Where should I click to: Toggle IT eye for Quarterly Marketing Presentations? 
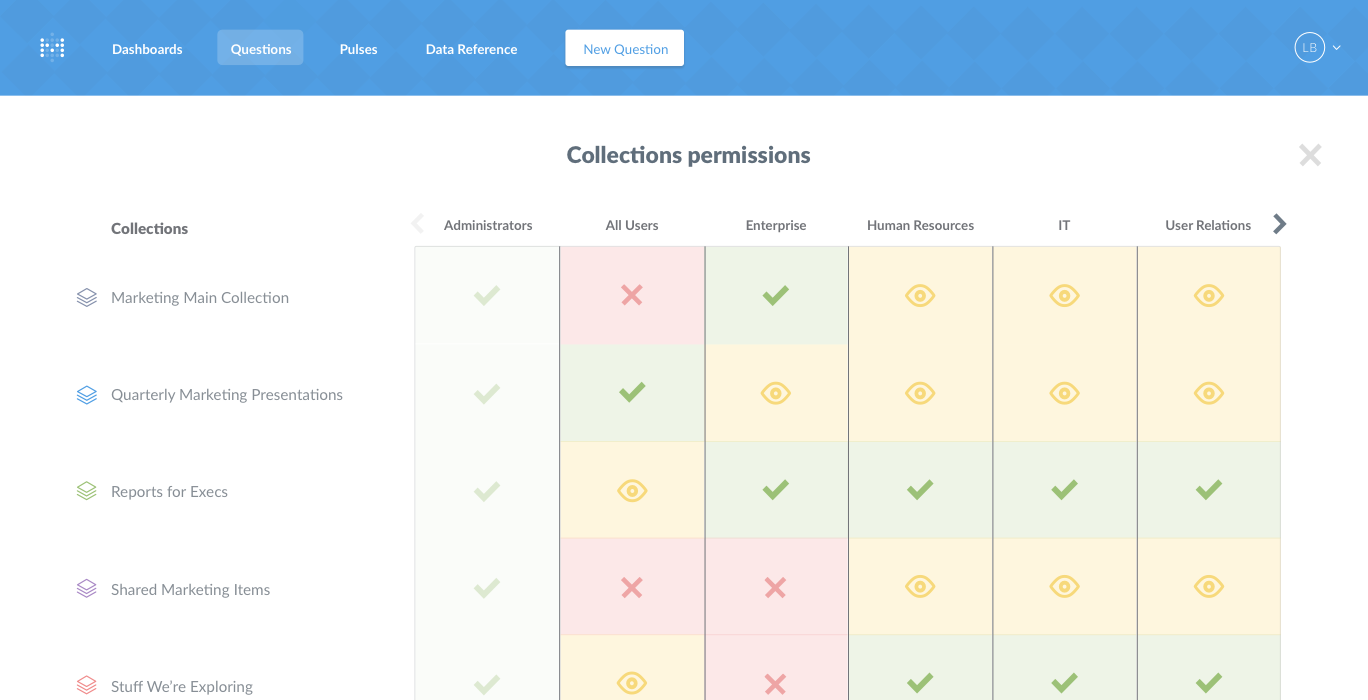pos(1064,393)
